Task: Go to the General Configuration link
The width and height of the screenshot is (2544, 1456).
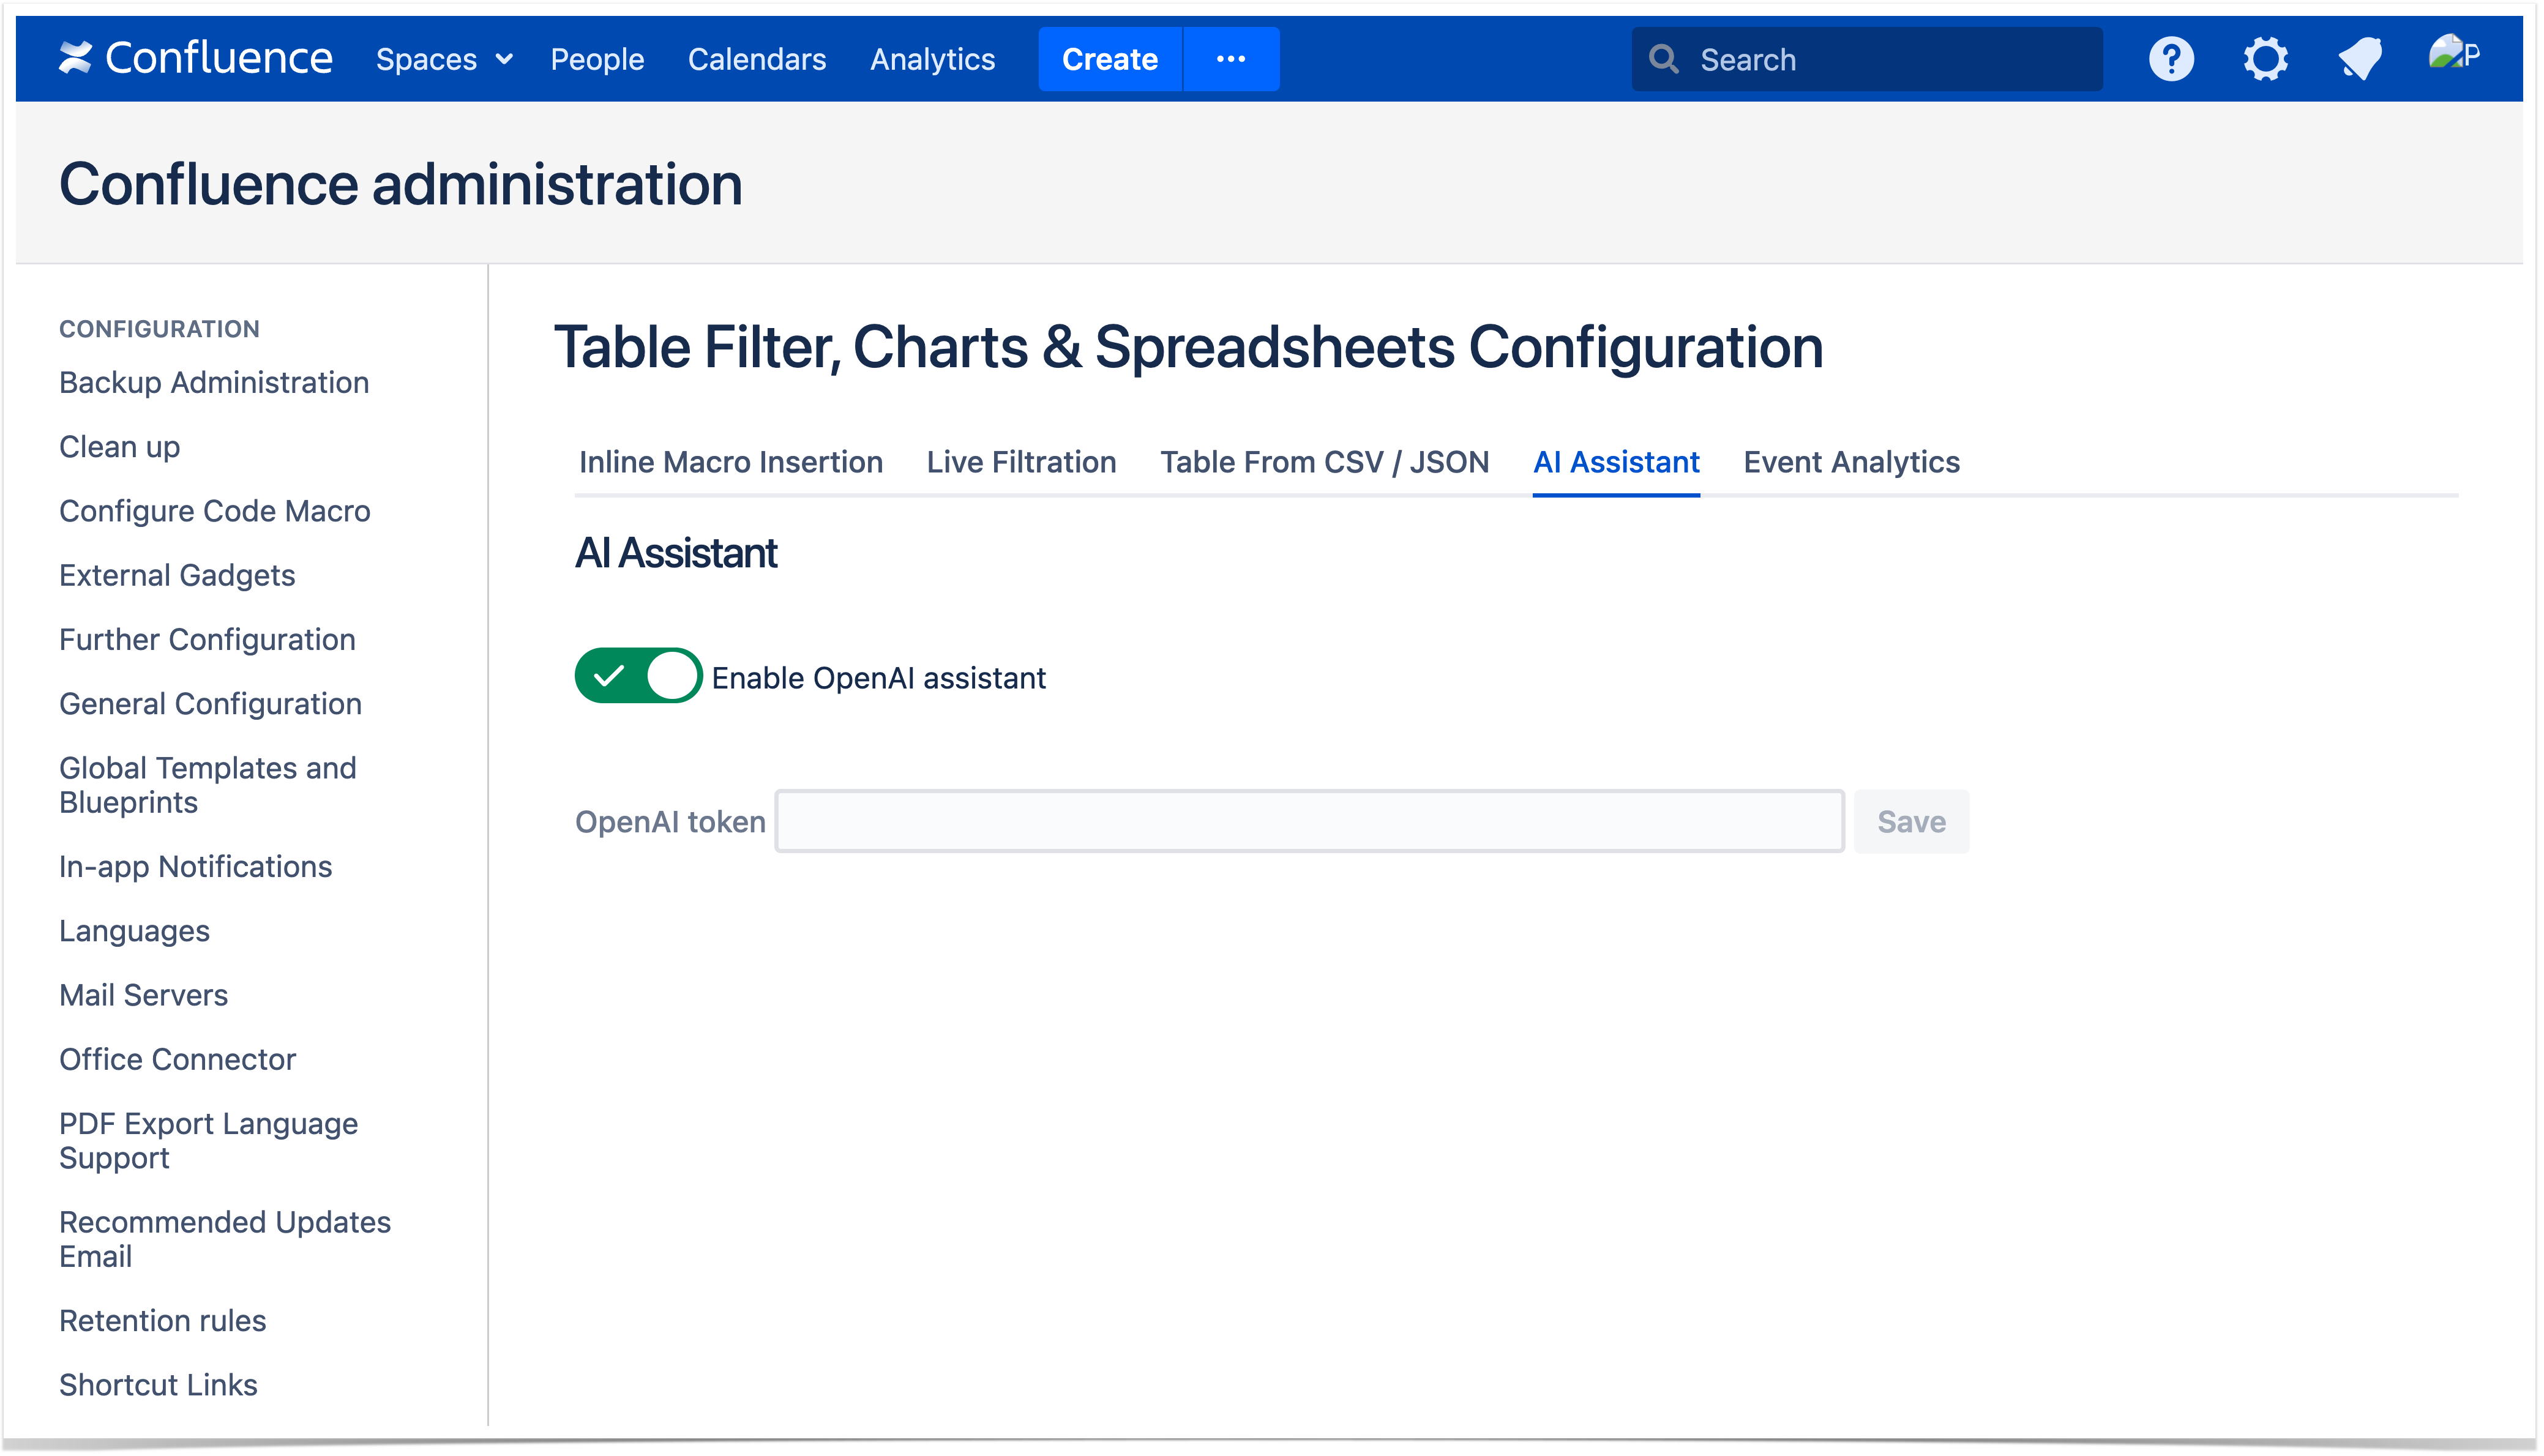Action: tap(210, 704)
